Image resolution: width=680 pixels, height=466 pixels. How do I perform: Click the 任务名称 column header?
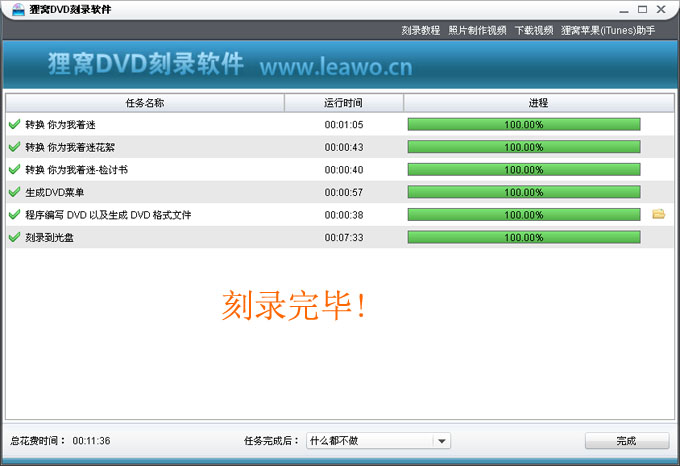pos(145,103)
